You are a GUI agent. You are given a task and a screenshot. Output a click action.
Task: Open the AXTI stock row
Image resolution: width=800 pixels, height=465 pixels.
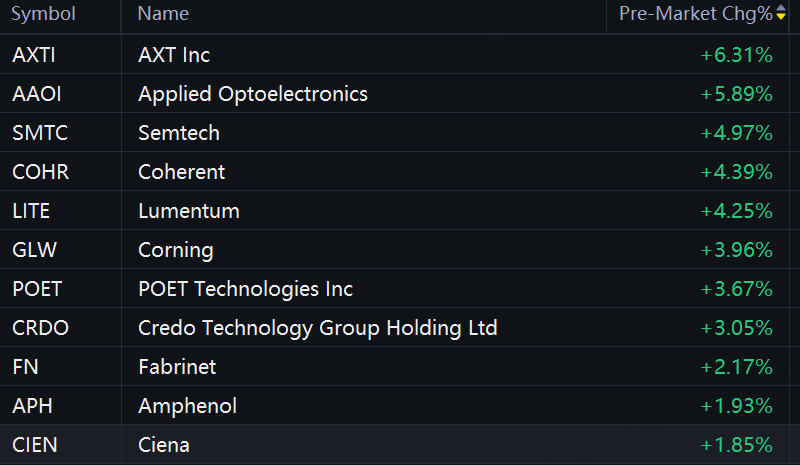pyautogui.click(x=394, y=55)
